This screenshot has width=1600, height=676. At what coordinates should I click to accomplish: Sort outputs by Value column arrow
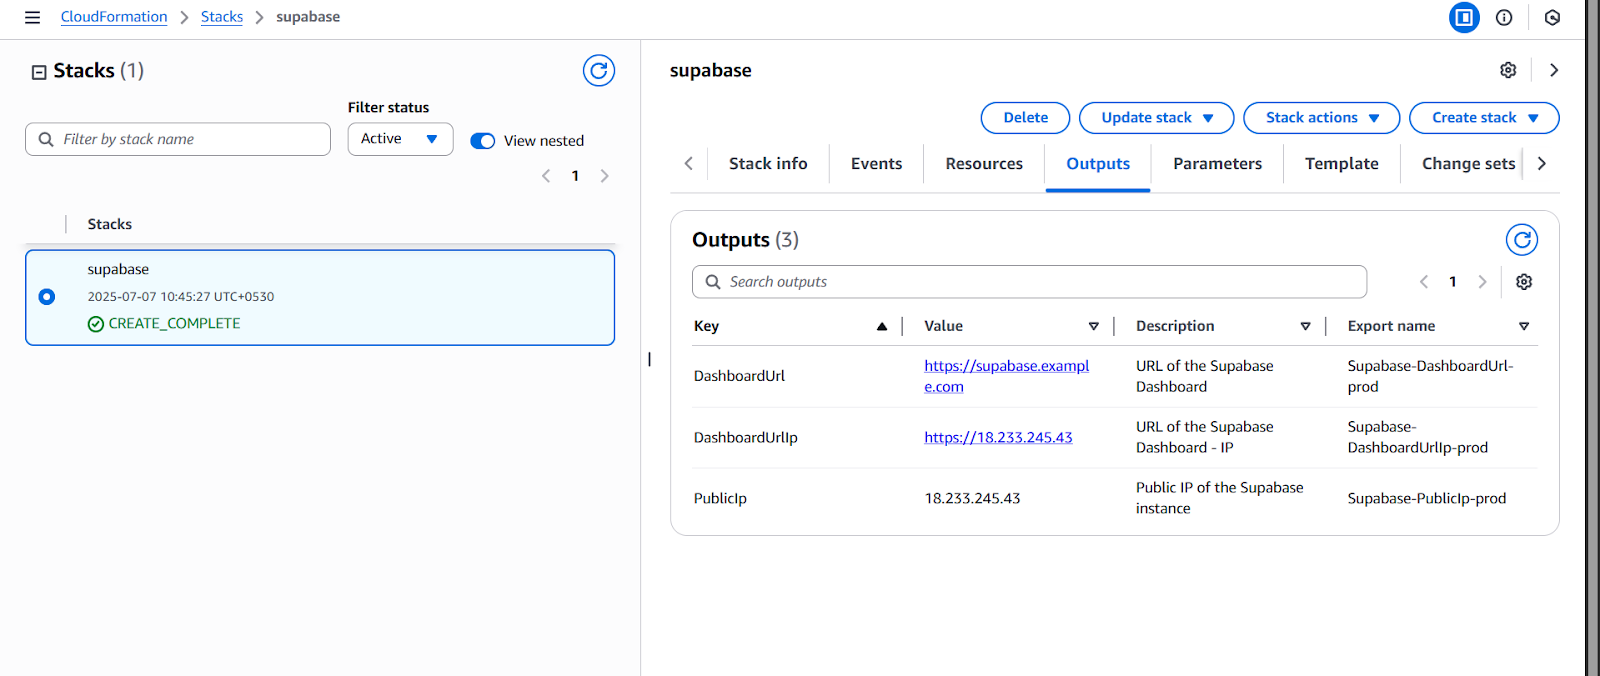(x=1094, y=326)
